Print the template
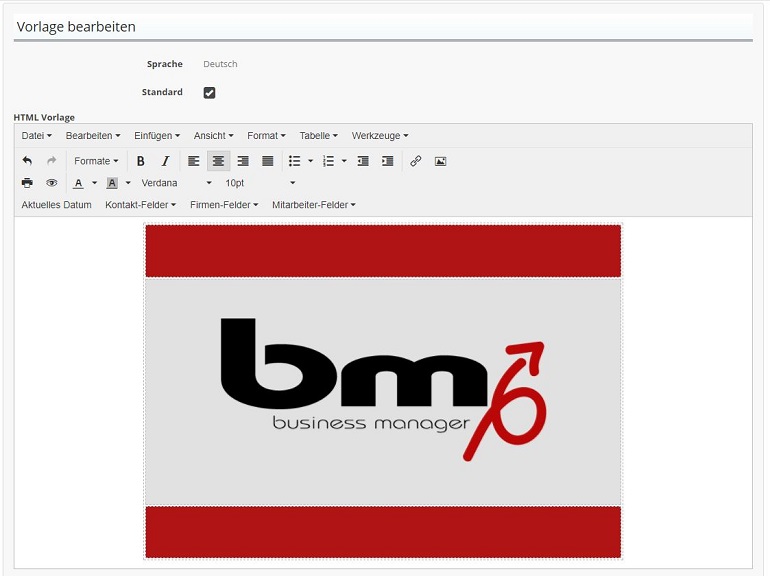Image resolution: width=770 pixels, height=576 pixels. pyautogui.click(x=28, y=183)
